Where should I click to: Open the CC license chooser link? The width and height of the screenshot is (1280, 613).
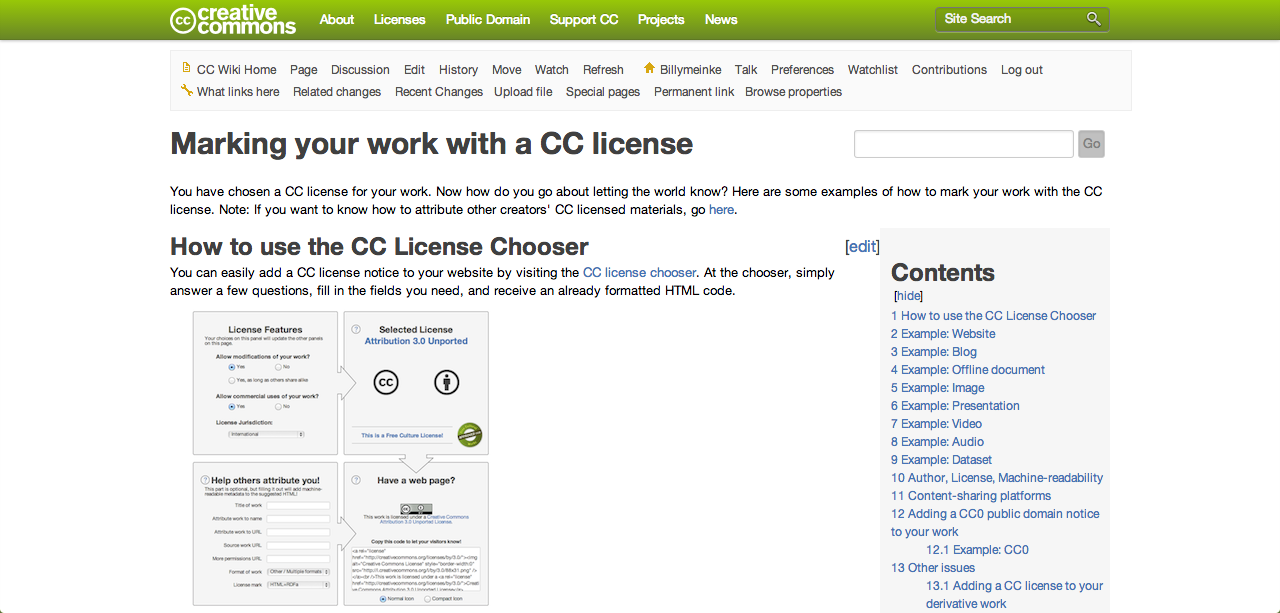click(639, 272)
